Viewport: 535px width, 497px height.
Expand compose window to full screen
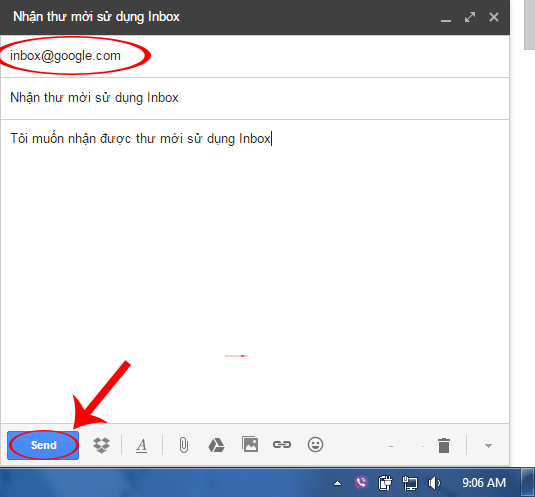pyautogui.click(x=470, y=17)
